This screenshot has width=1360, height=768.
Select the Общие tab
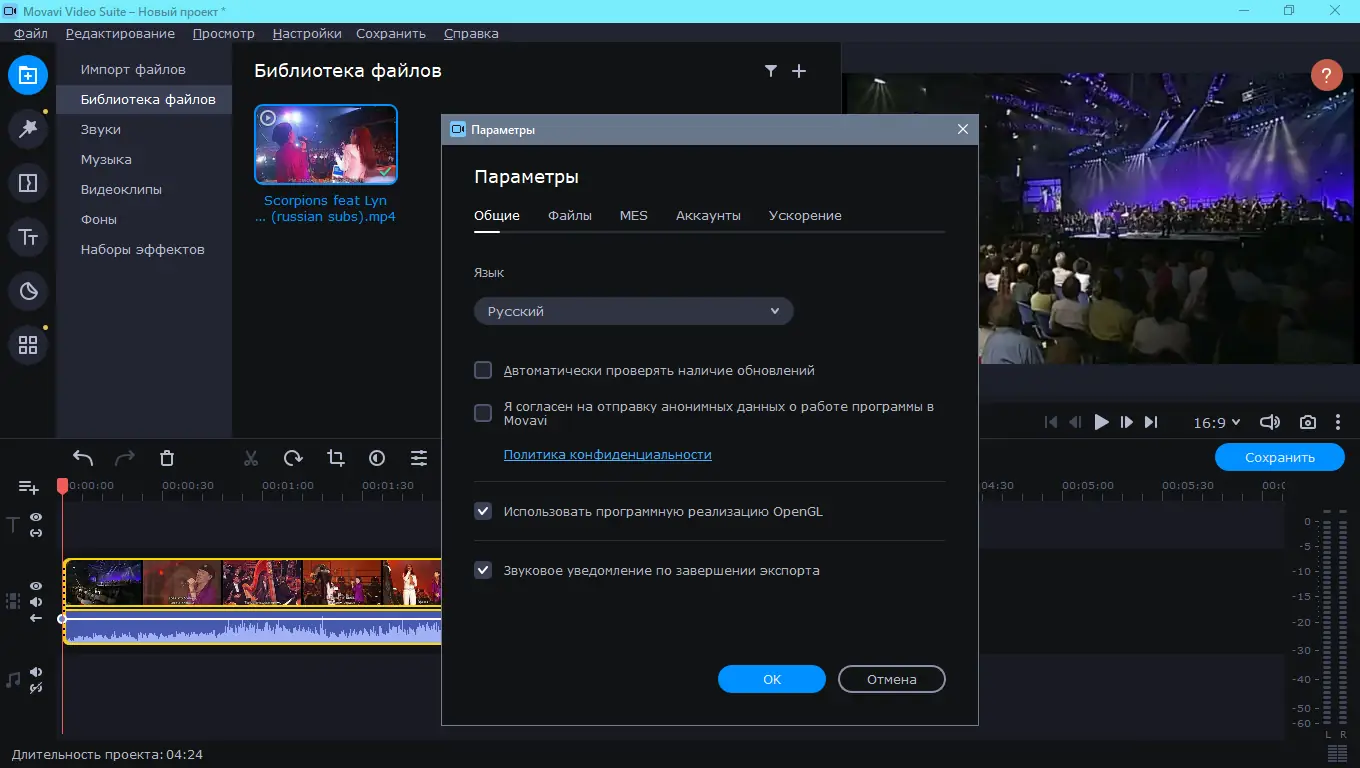pos(497,215)
